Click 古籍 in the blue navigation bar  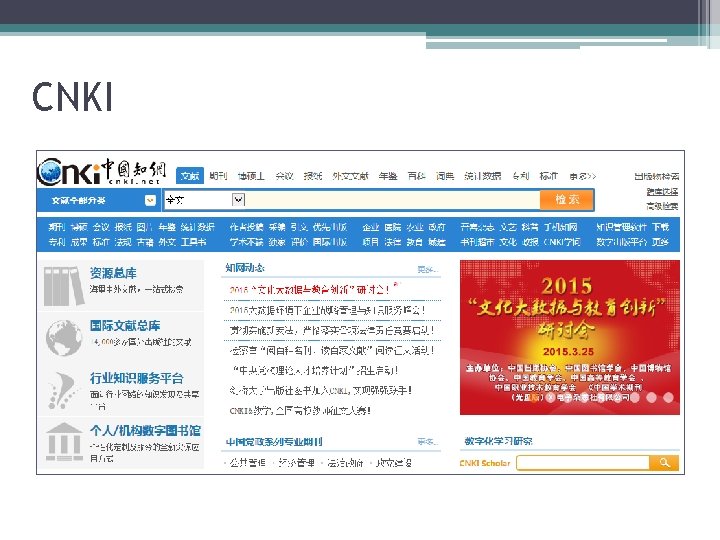pos(145,242)
